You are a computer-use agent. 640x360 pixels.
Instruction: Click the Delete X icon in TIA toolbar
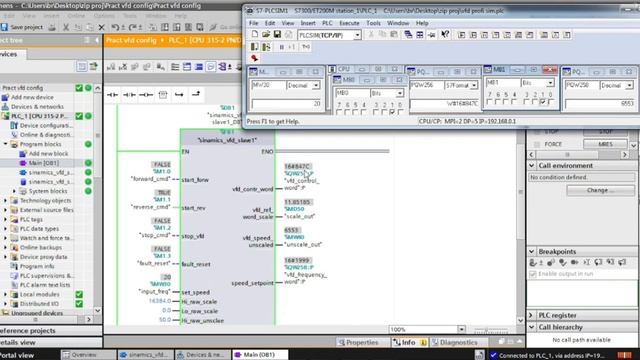tap(102, 27)
